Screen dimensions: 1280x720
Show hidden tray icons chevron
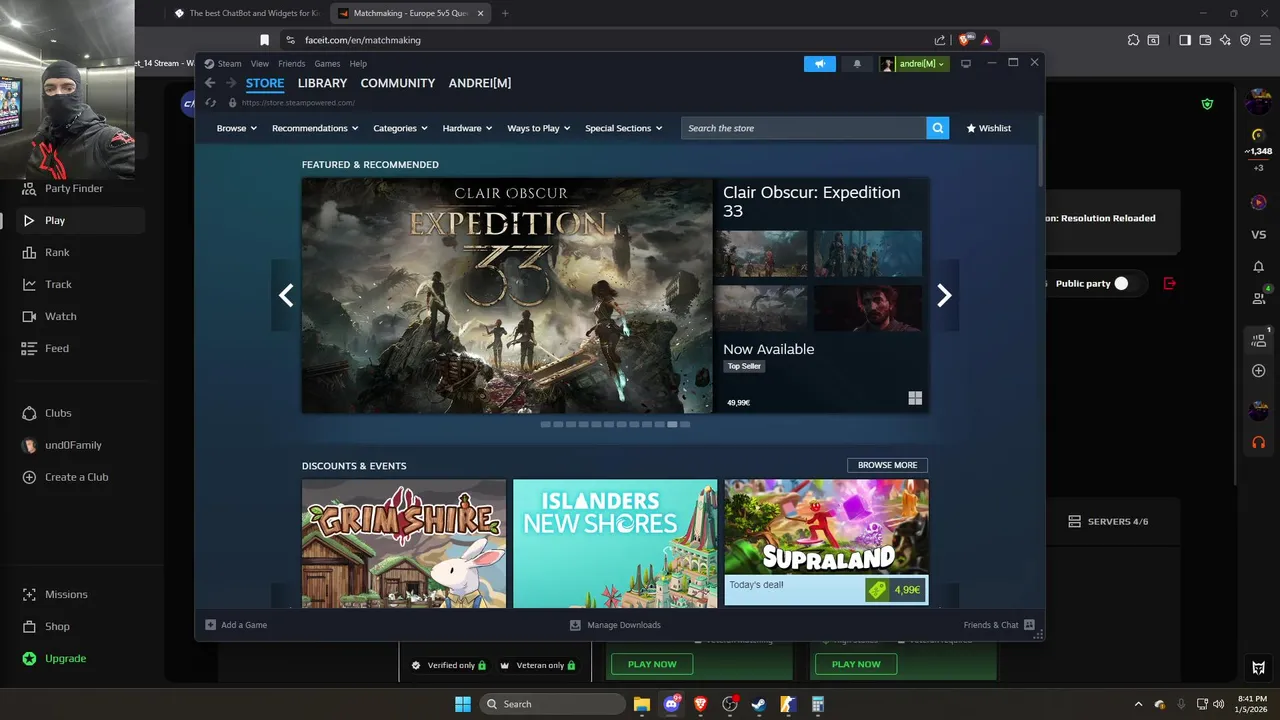click(x=1138, y=704)
